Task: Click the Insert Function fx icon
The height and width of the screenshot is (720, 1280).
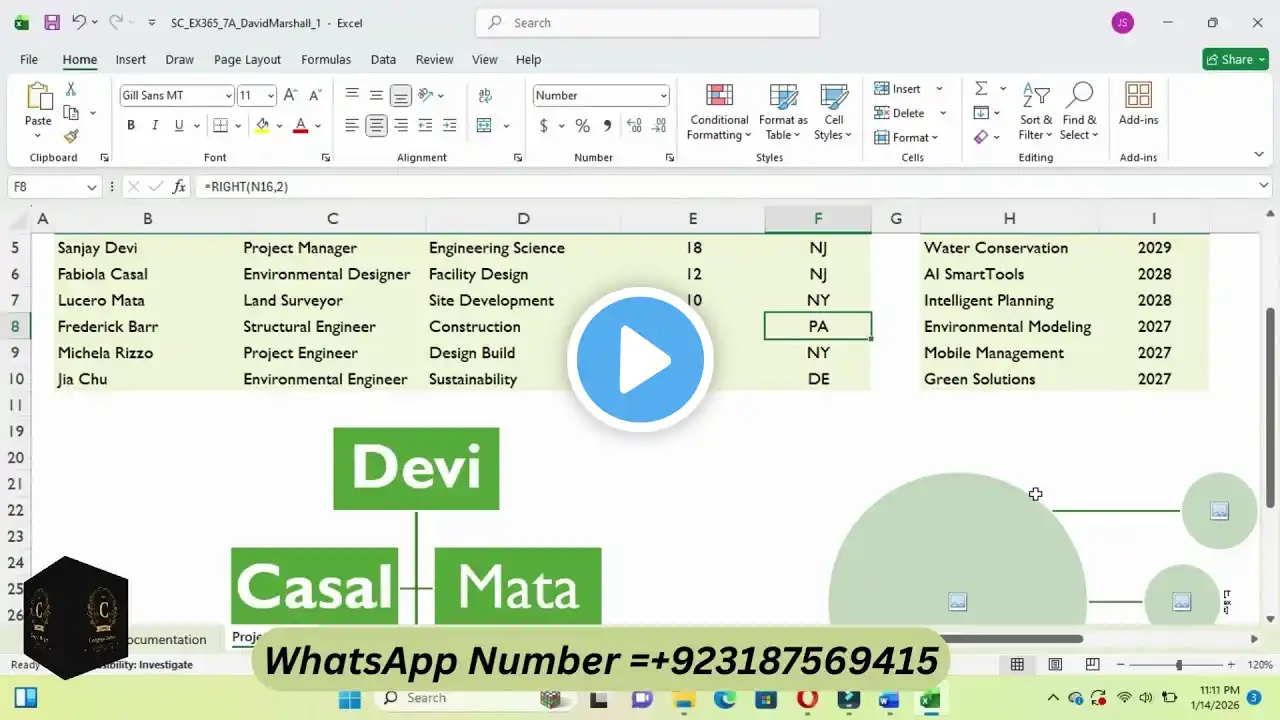Action: [179, 187]
